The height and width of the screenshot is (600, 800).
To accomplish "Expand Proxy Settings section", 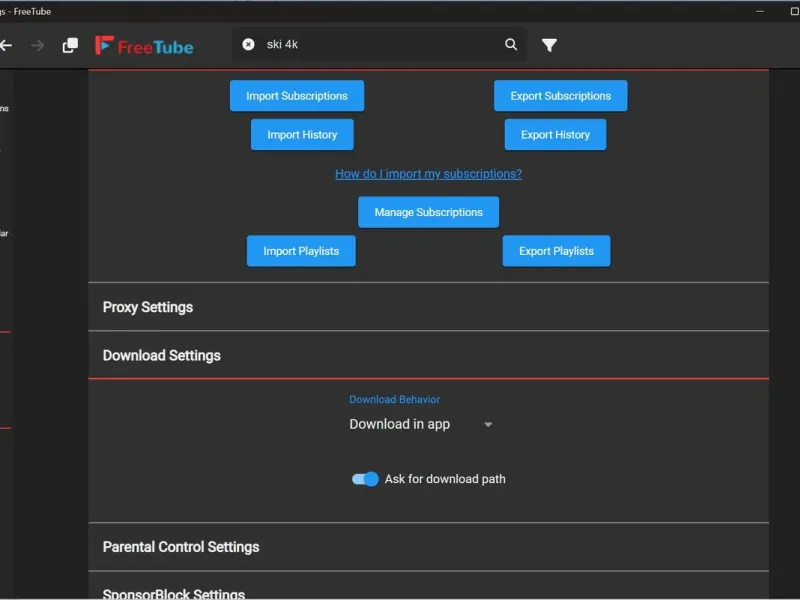I will tap(148, 307).
